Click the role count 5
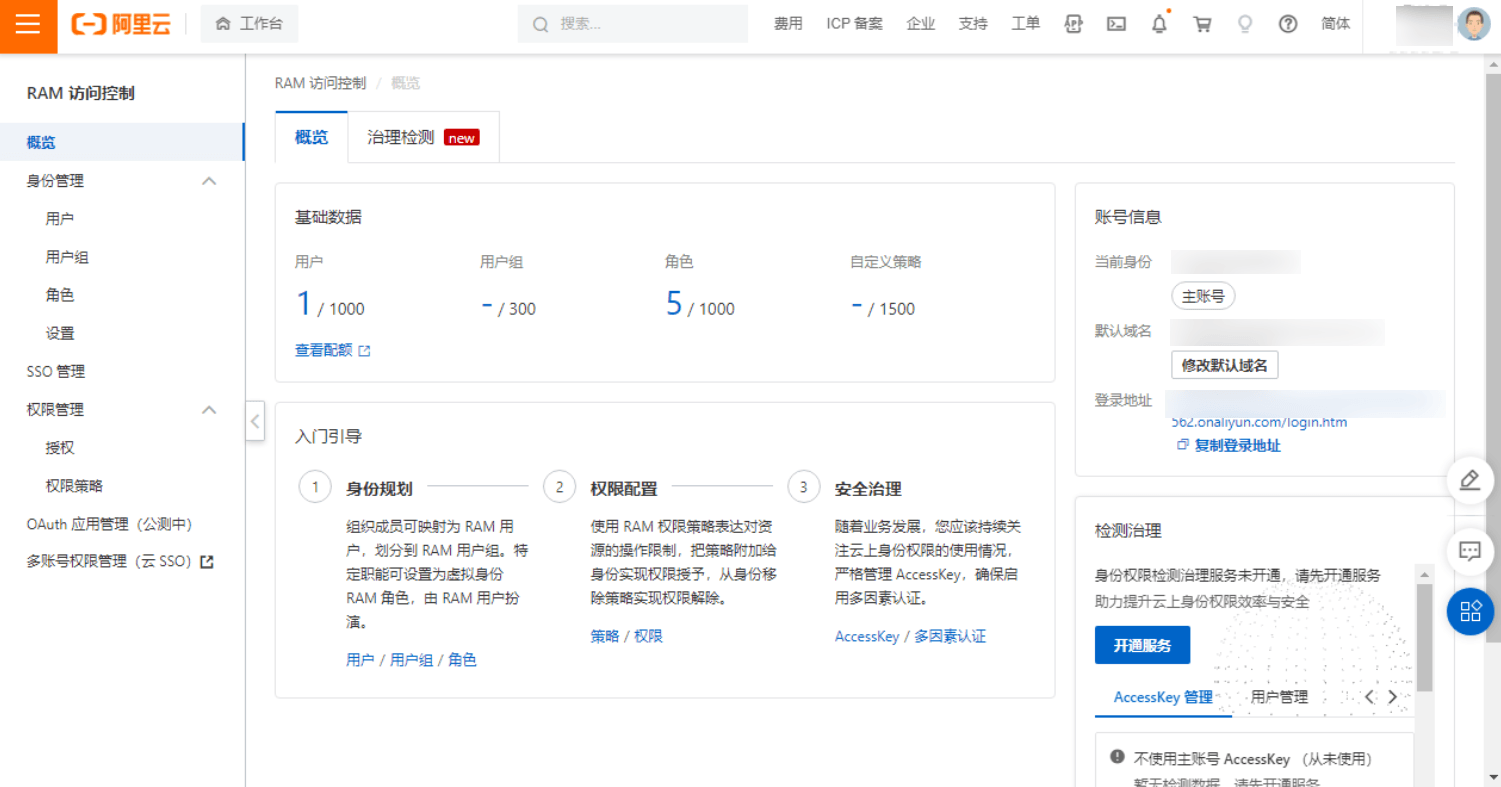Image resolution: width=1501 pixels, height=787 pixels. pyautogui.click(x=674, y=303)
